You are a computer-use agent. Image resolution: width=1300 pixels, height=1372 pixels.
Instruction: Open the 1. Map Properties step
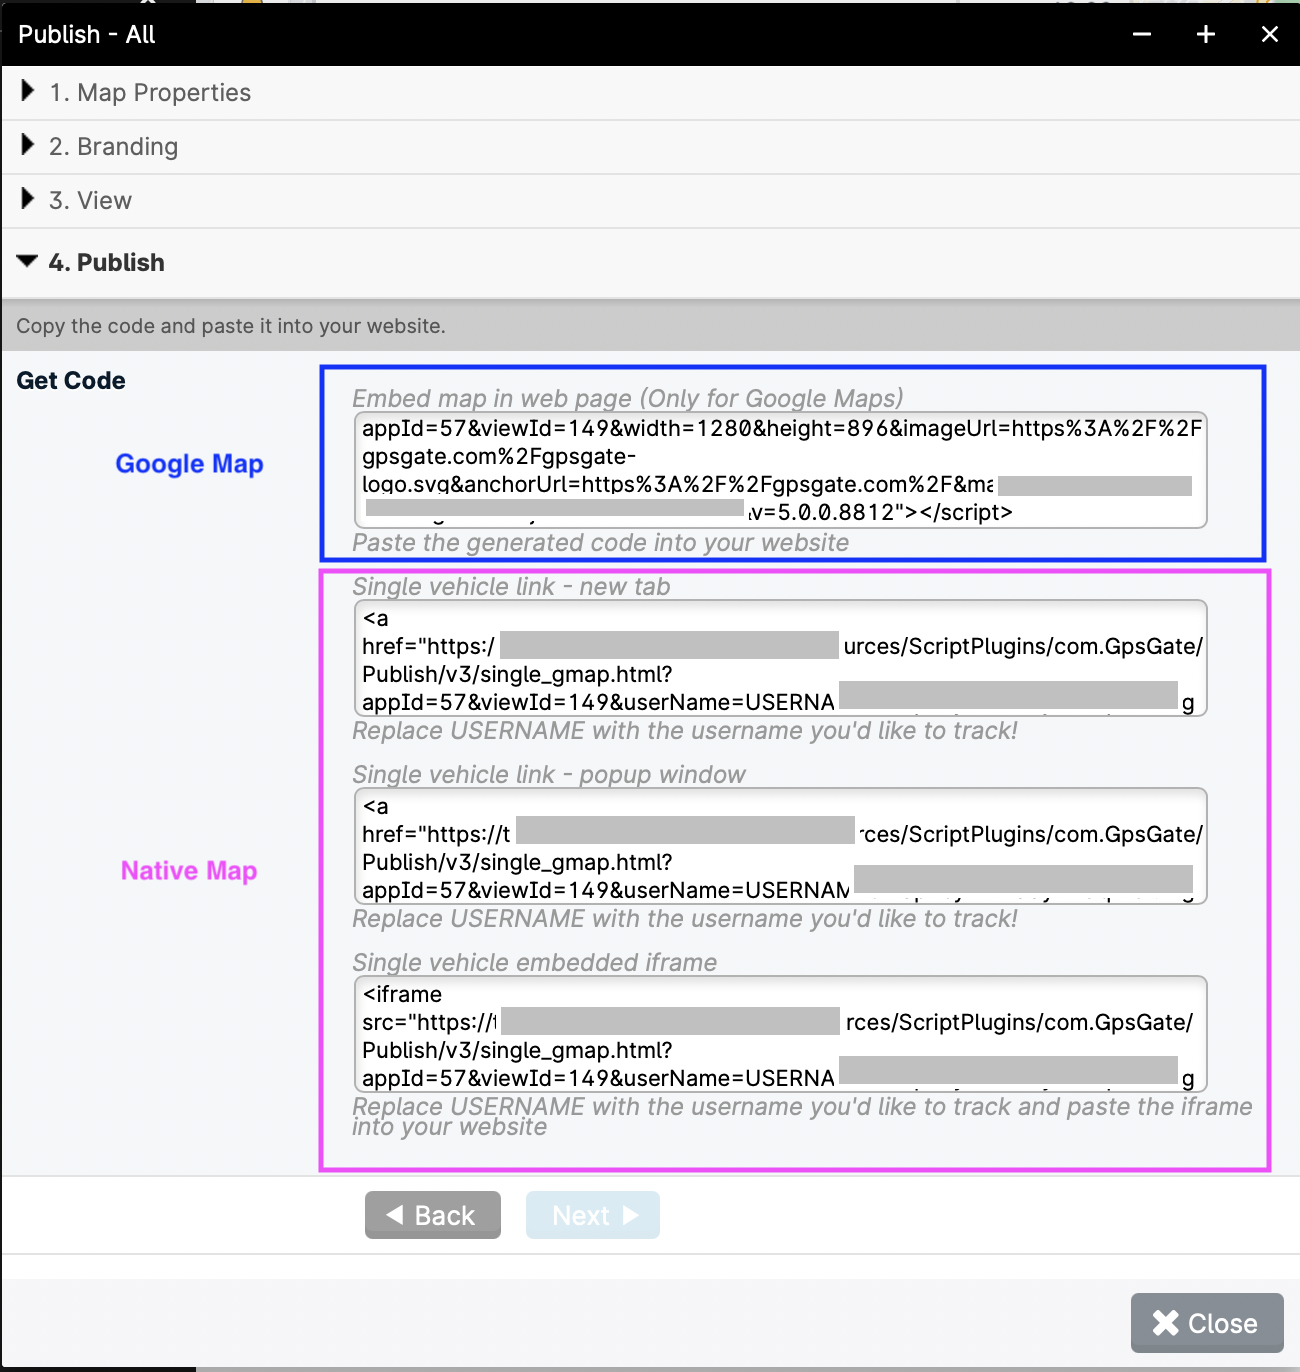[x=150, y=93]
